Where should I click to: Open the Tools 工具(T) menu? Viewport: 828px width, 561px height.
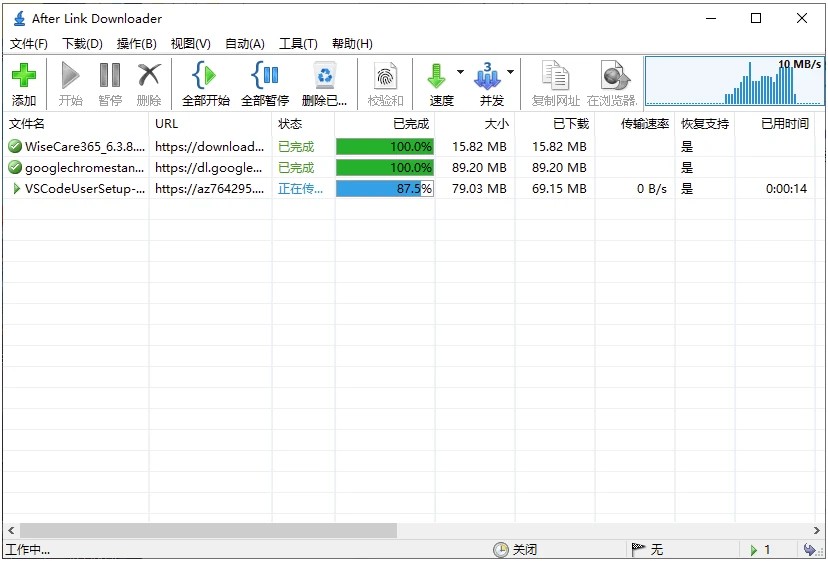point(298,44)
